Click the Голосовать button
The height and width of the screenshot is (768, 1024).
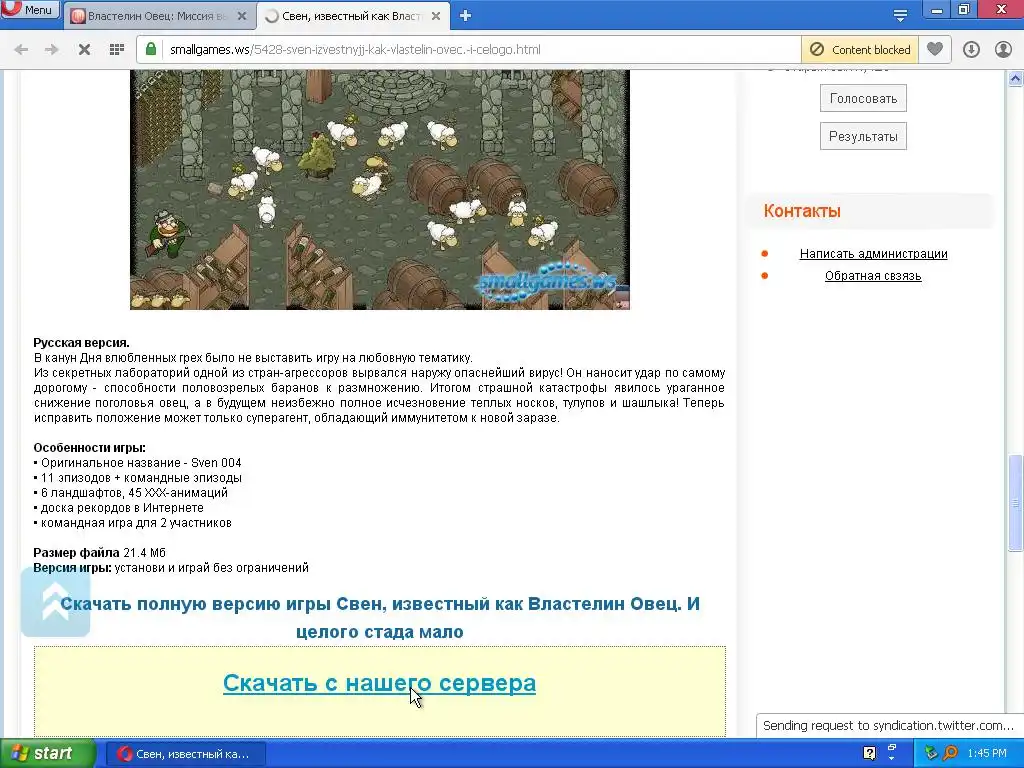[x=863, y=99]
